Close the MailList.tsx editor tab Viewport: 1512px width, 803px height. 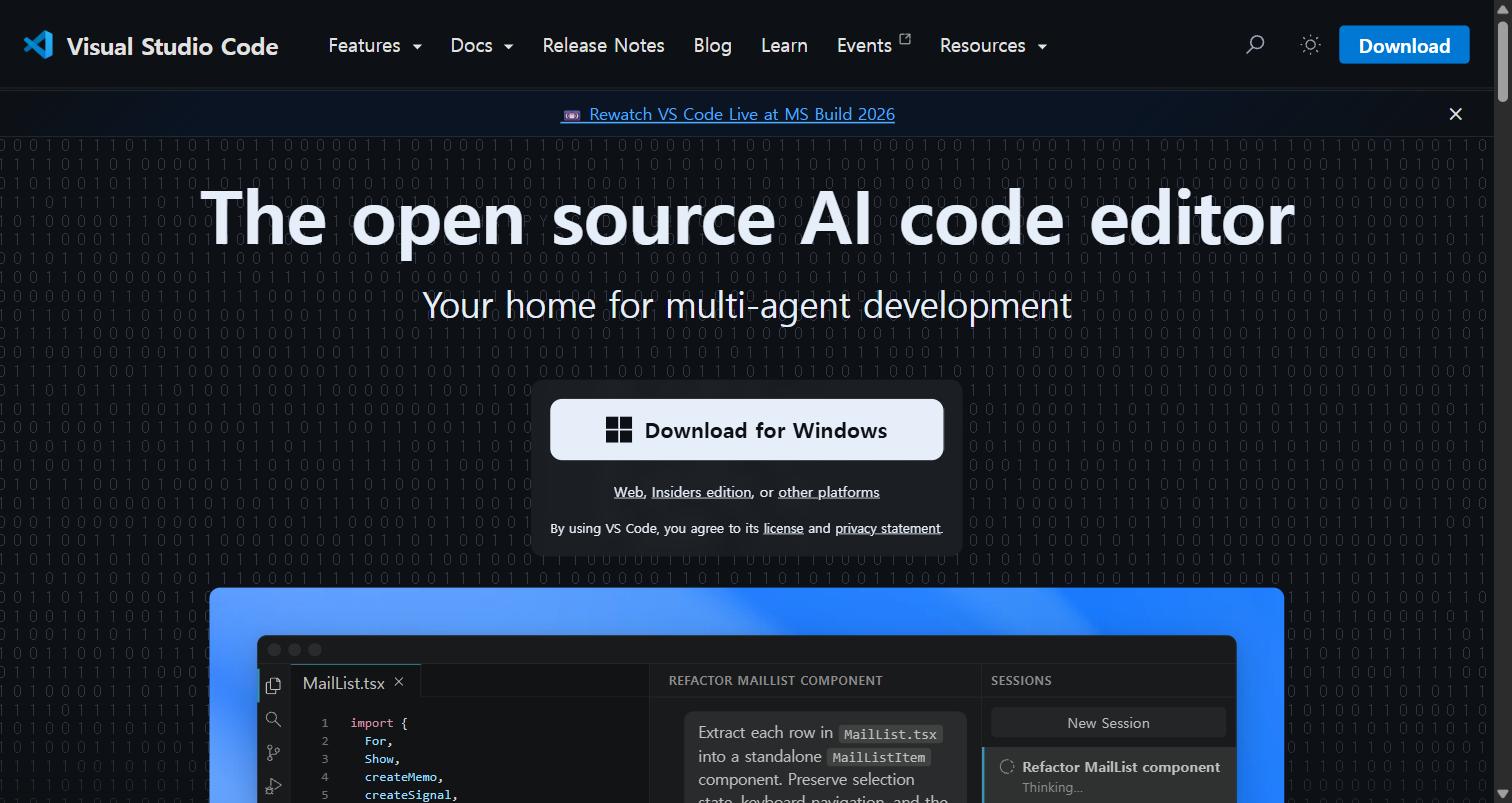(x=398, y=682)
